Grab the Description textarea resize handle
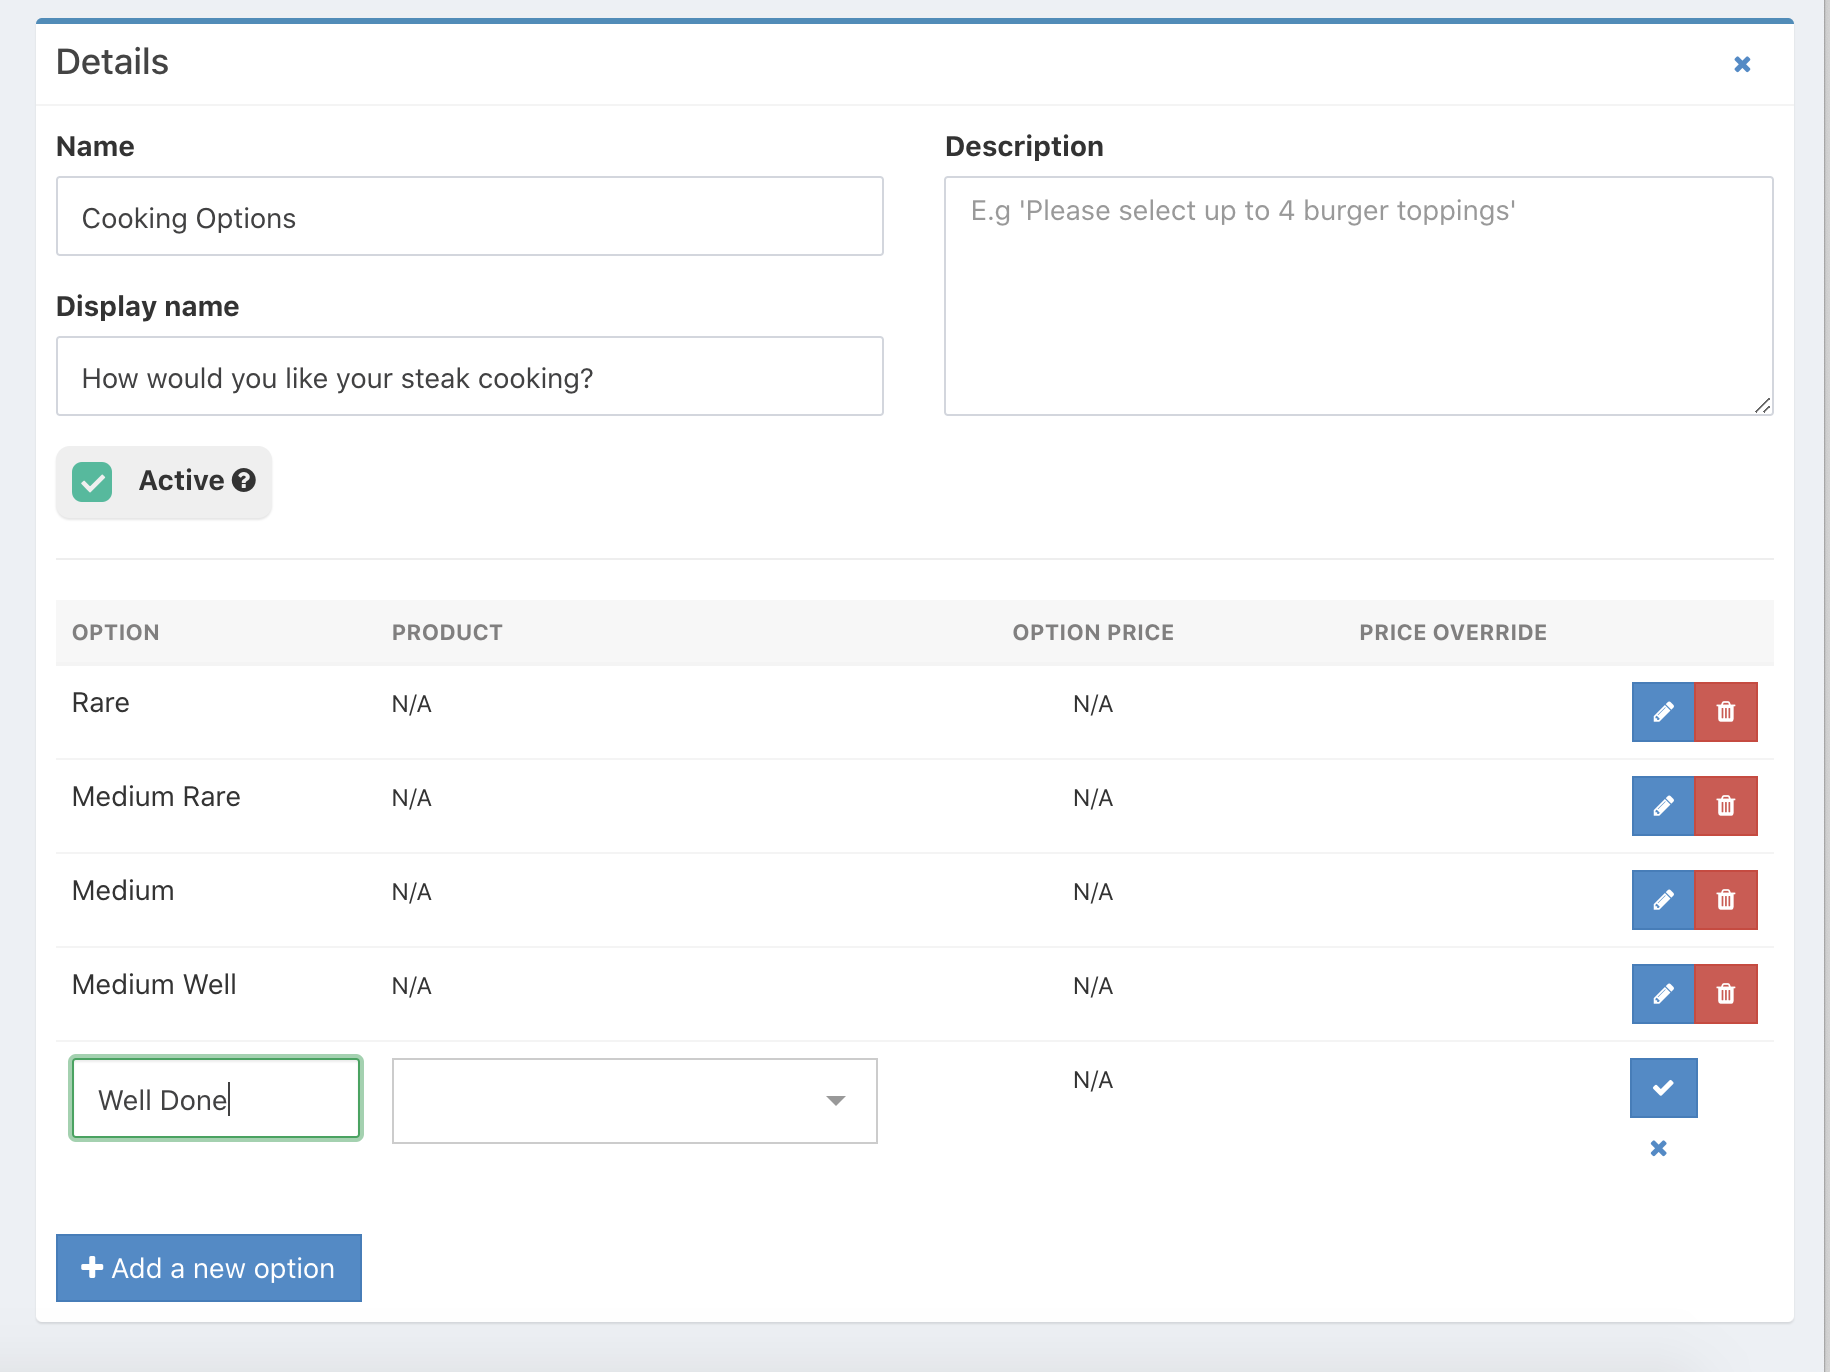This screenshot has height=1372, width=1830. pos(1762,405)
